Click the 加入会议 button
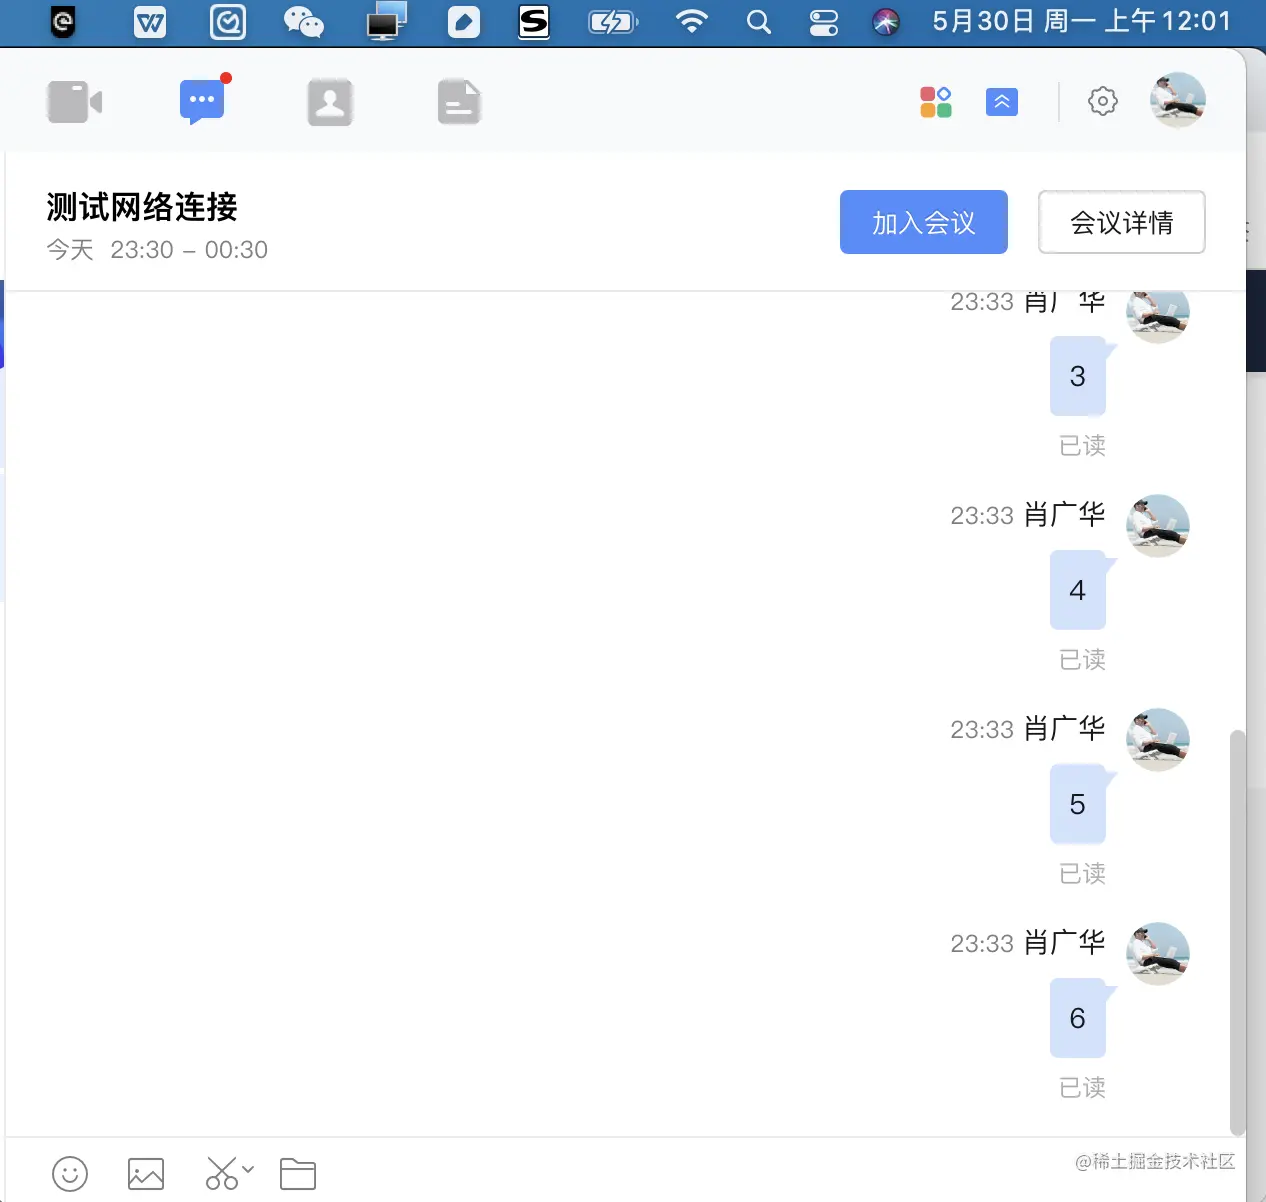 pyautogui.click(x=923, y=222)
